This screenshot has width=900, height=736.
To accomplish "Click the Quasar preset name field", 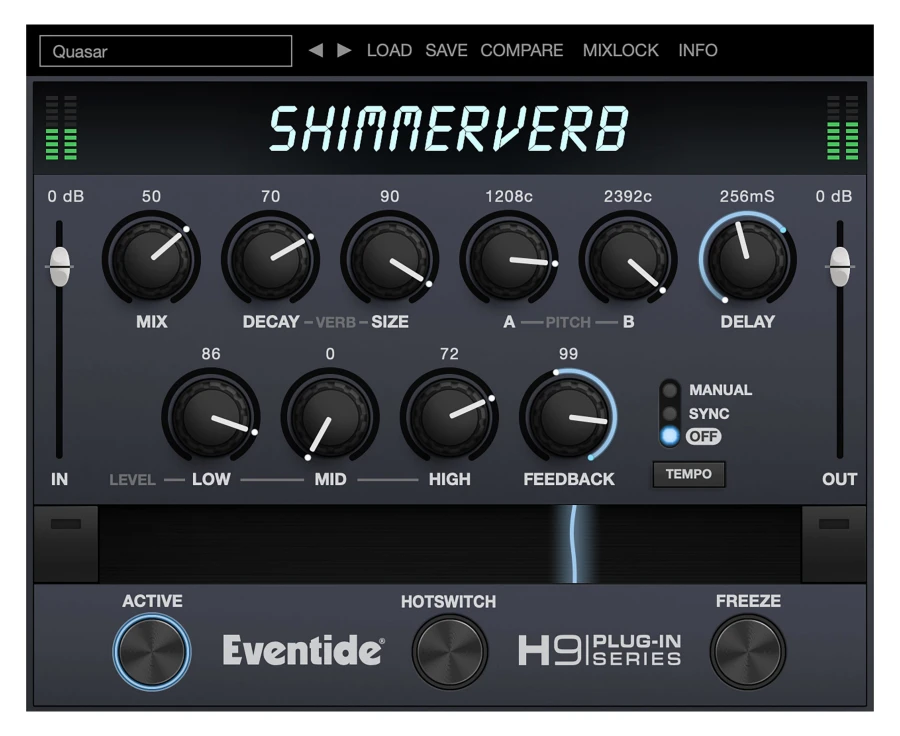I will click(165, 51).
